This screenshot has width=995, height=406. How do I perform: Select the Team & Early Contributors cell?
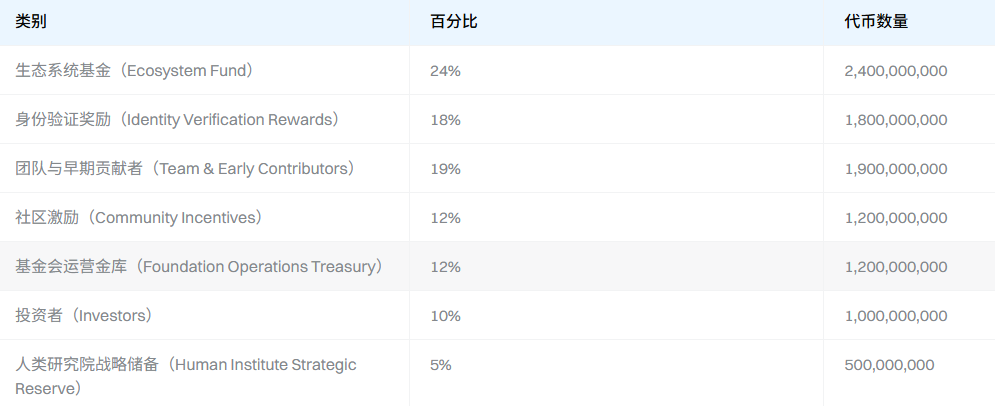185,169
